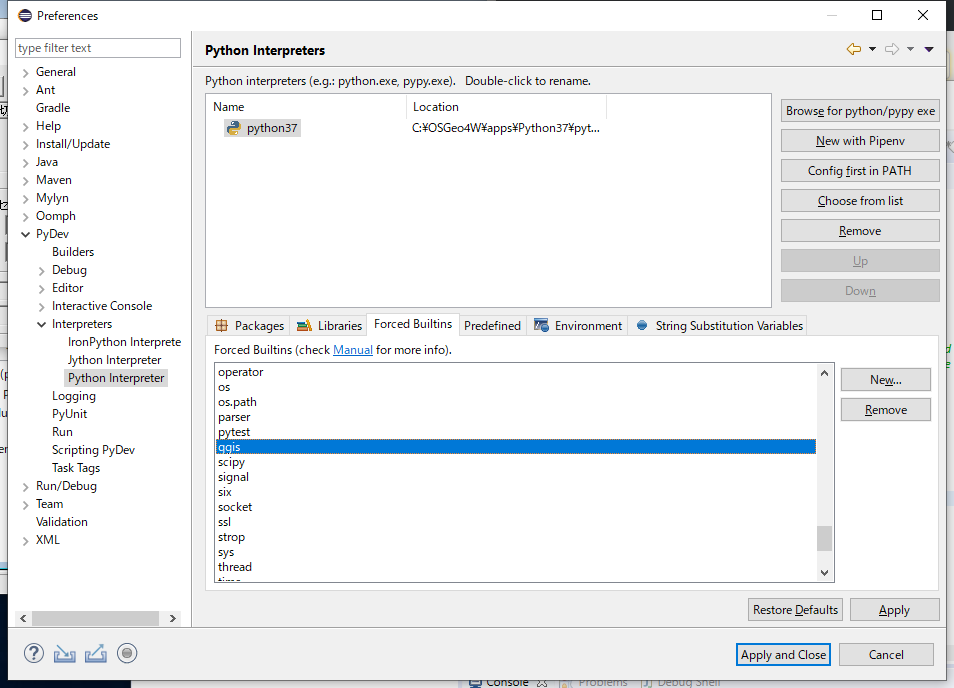Click Apply and Close button
The height and width of the screenshot is (688, 954).
(x=783, y=655)
